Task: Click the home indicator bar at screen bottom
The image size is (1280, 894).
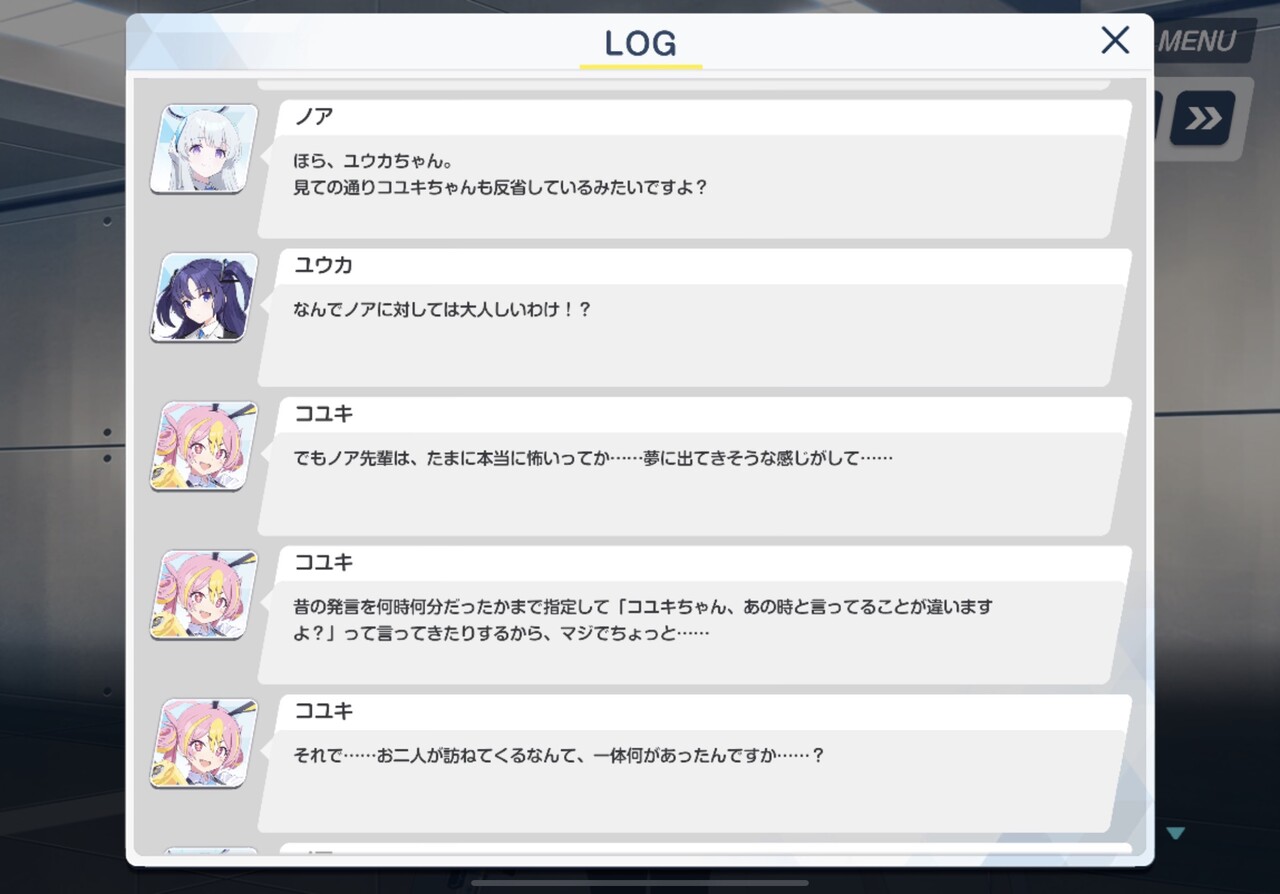Action: (640, 883)
